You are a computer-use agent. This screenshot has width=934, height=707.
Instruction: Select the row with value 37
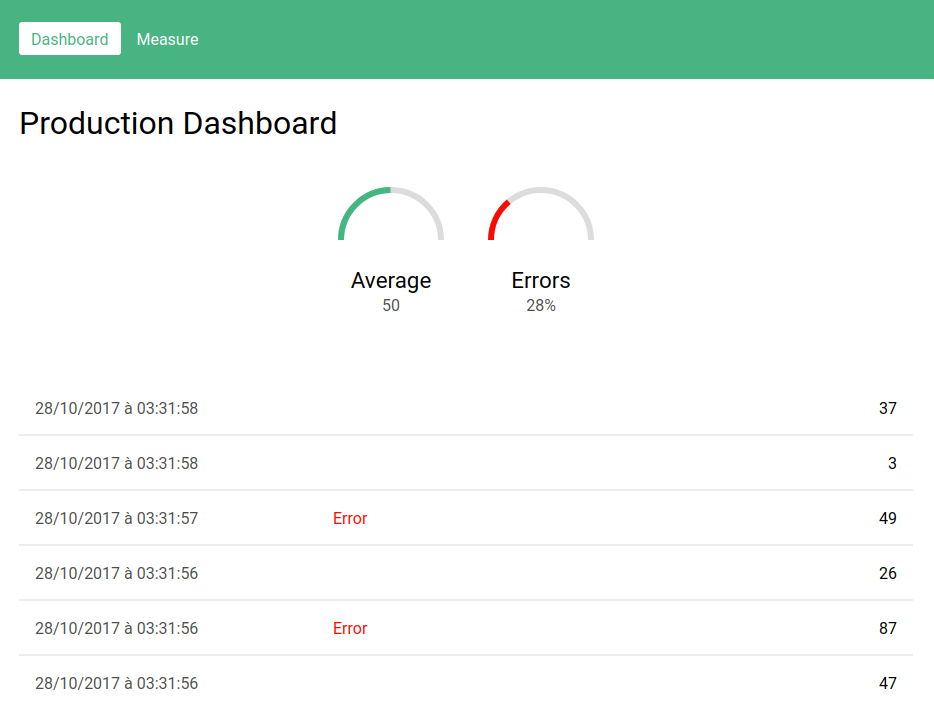pos(466,408)
